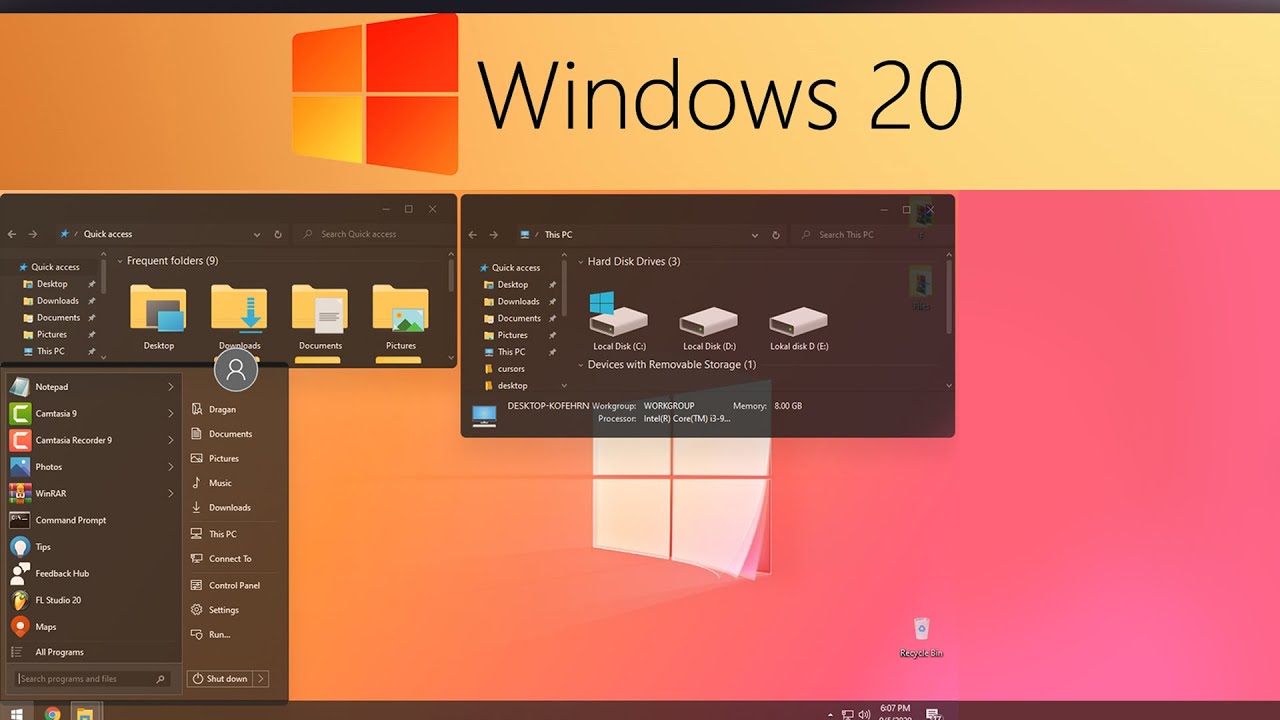The height and width of the screenshot is (720, 1280).
Task: Go back in This PC window
Action: click(x=472, y=235)
